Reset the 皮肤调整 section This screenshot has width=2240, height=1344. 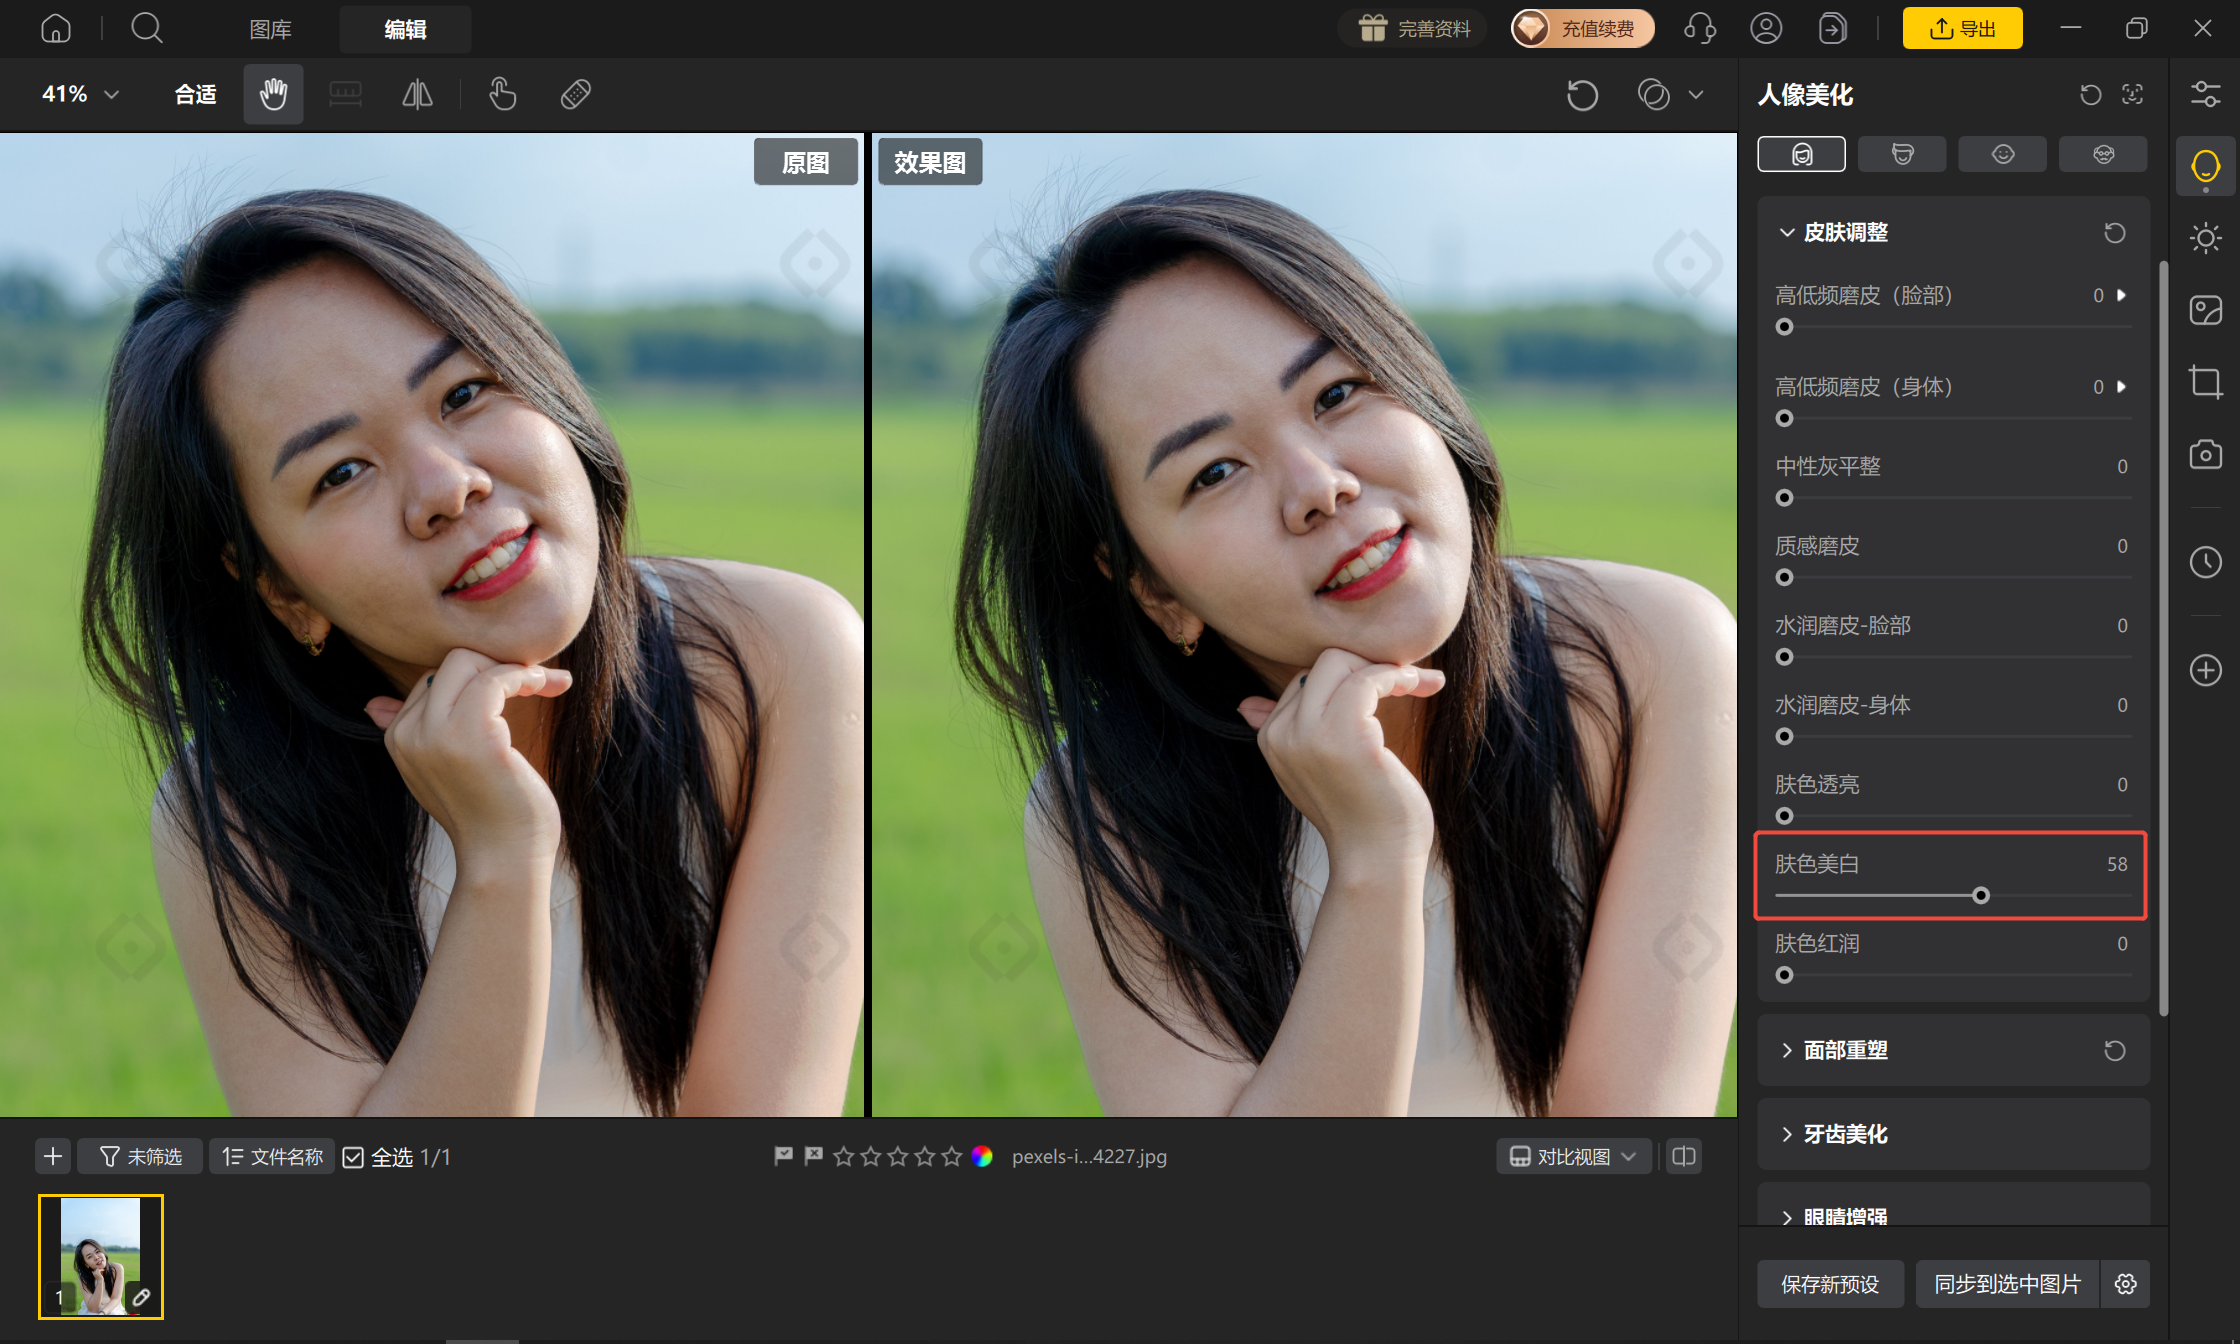pos(2114,233)
